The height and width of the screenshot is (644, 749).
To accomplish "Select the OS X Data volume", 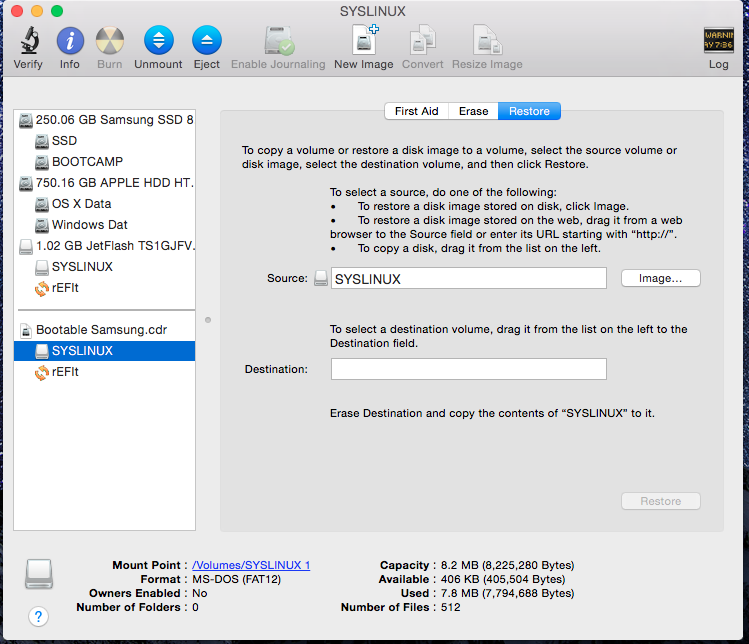I will click(x=104, y=204).
